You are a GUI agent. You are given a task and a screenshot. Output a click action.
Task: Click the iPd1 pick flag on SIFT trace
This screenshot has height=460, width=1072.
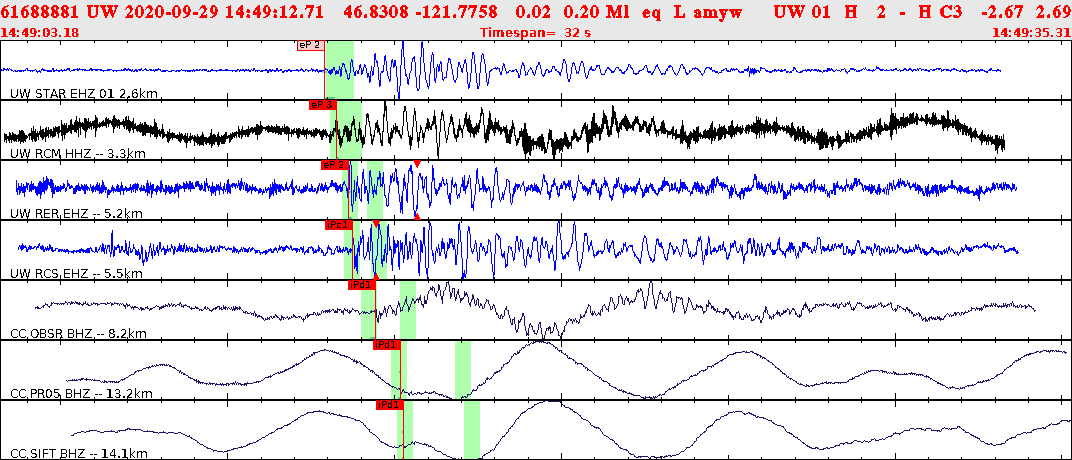tap(390, 405)
